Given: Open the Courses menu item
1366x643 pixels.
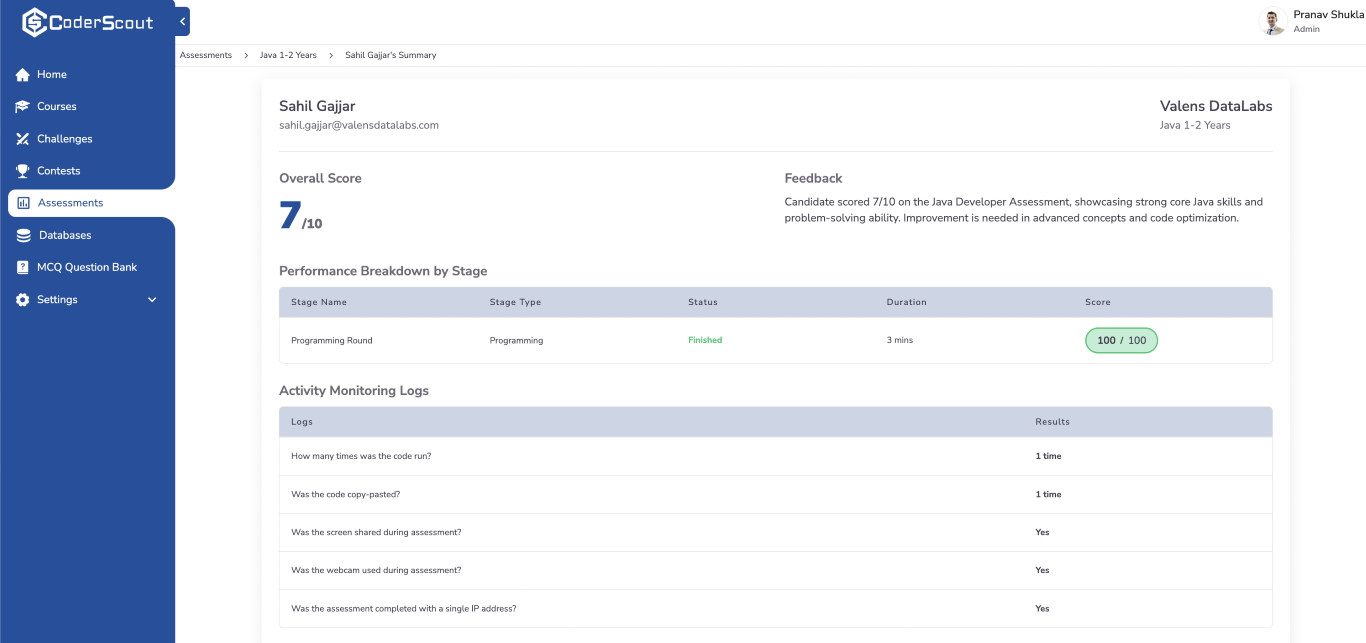Looking at the screenshot, I should (57, 107).
